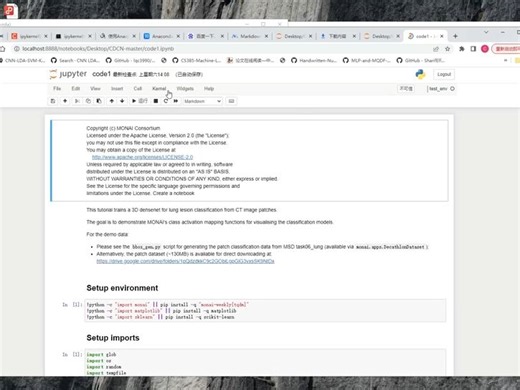This screenshot has width=520, height=390.
Task: Move the selected cell down
Action: point(122,101)
